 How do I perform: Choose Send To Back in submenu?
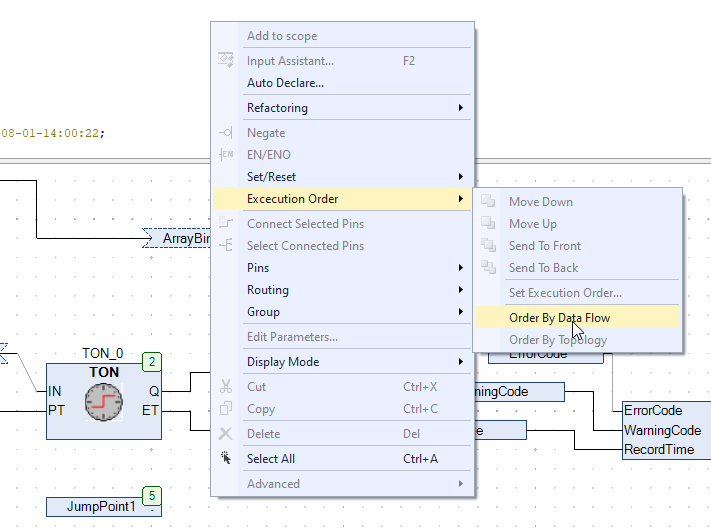pyautogui.click(x=577, y=268)
